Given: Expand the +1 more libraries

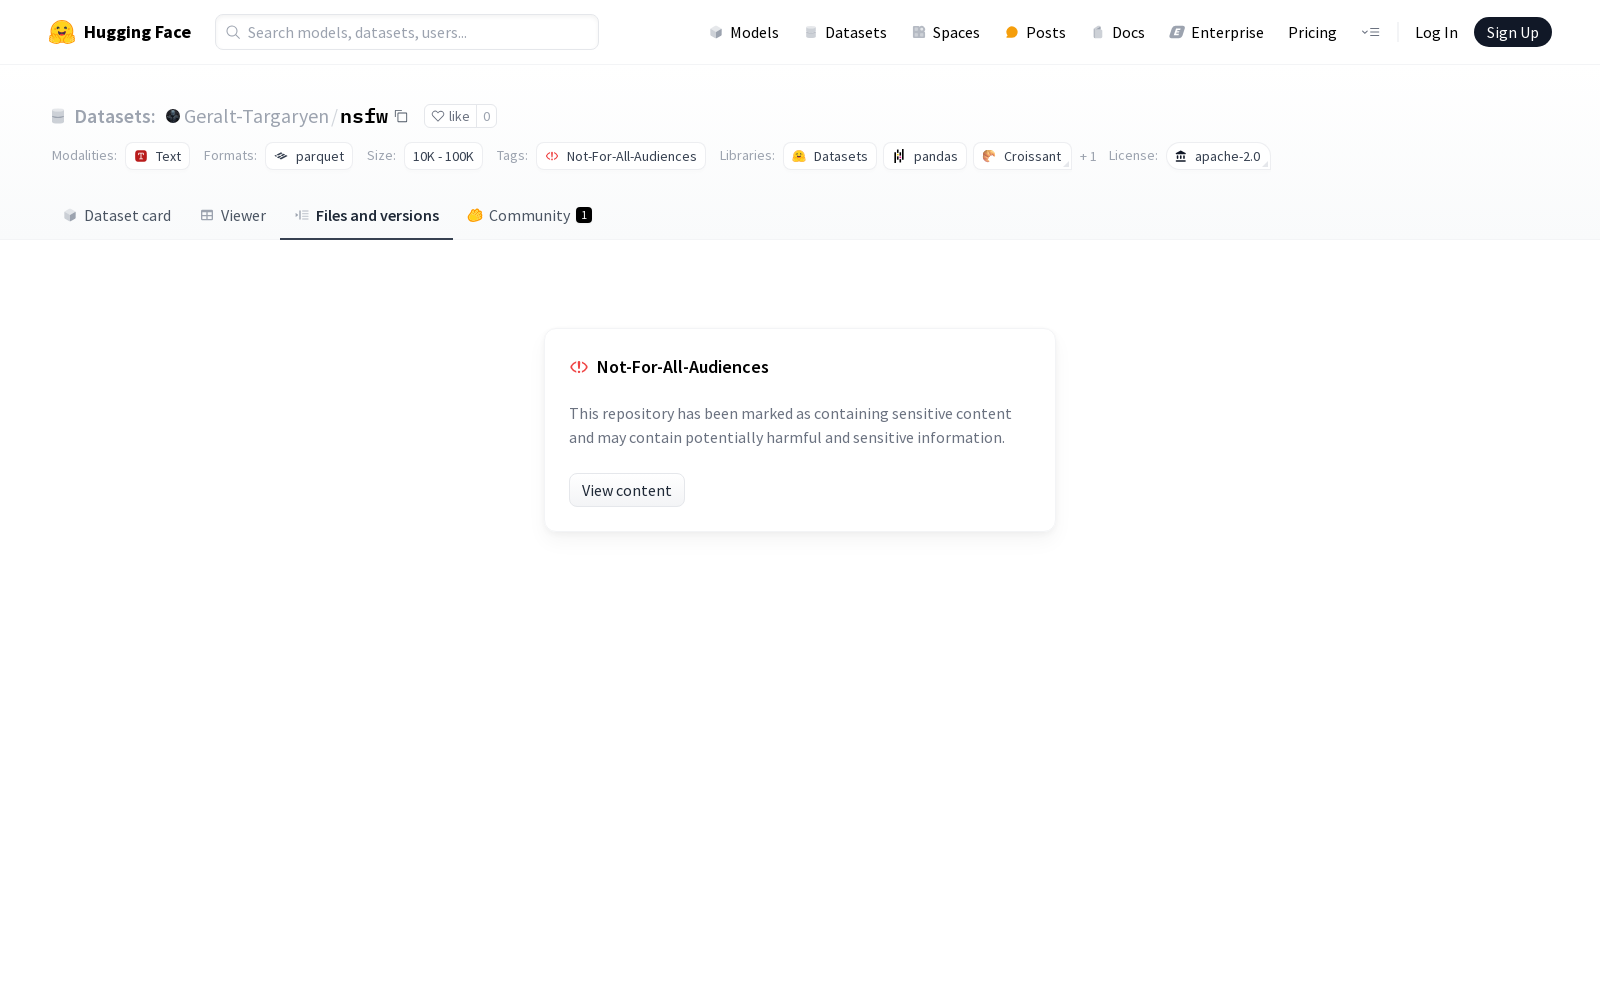Looking at the screenshot, I should [x=1088, y=156].
